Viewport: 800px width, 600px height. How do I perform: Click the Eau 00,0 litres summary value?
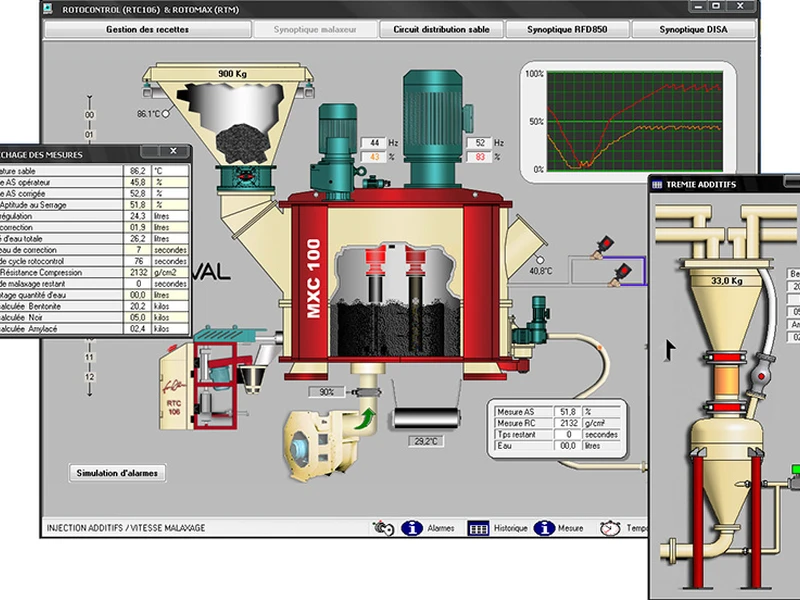tap(568, 445)
